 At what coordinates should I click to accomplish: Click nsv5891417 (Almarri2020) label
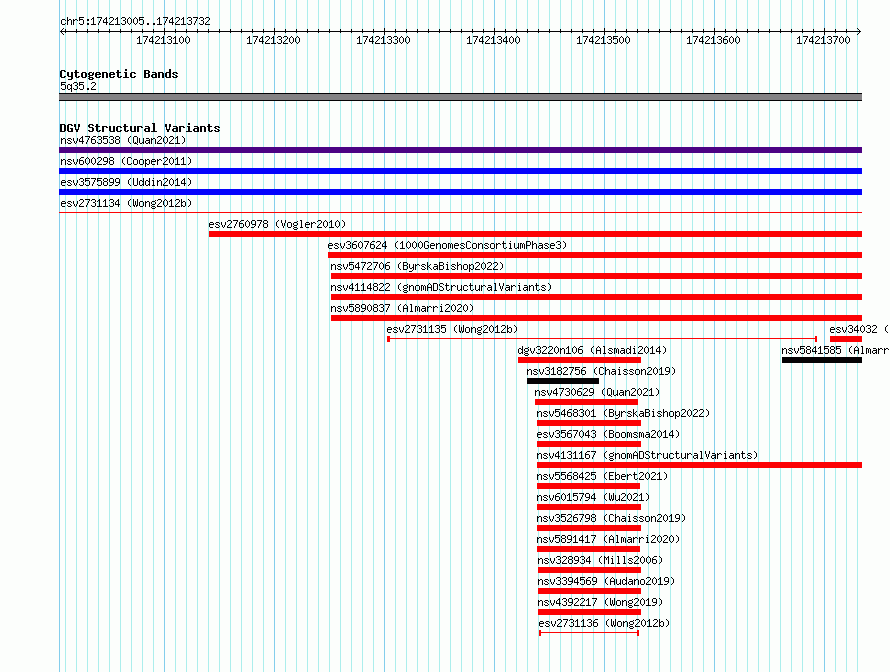[608, 539]
